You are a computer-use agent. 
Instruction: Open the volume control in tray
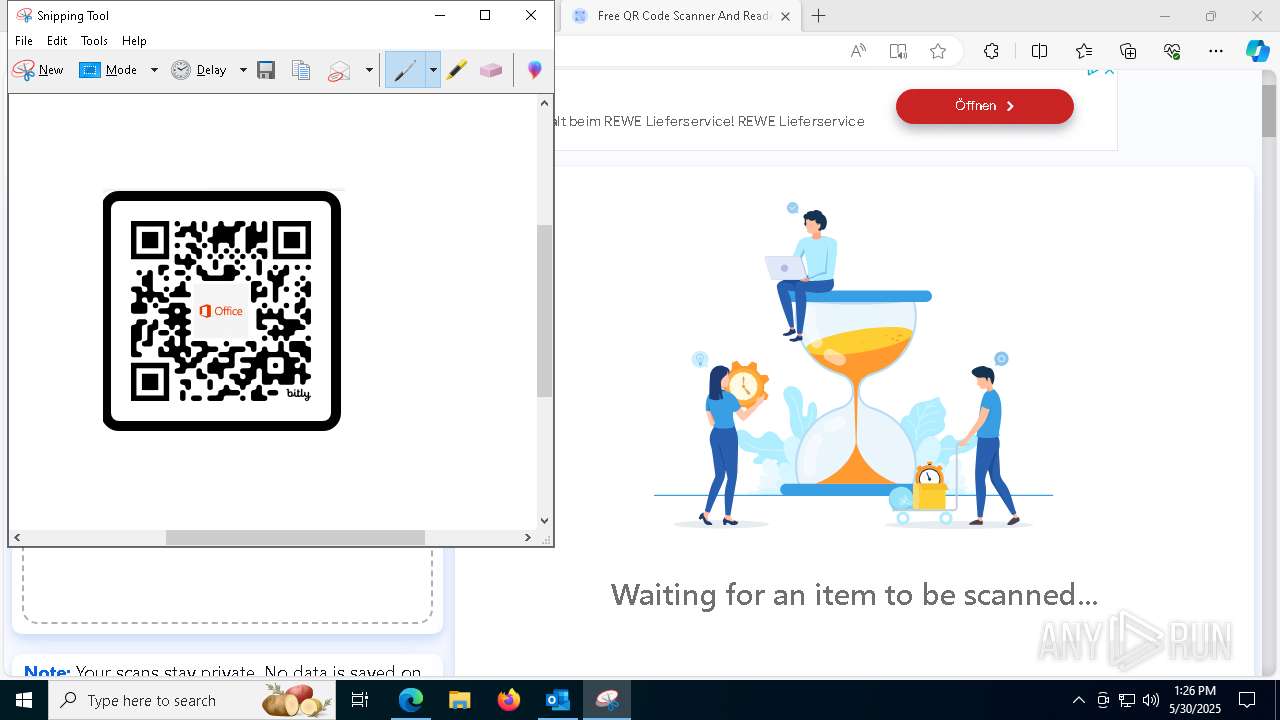[x=1151, y=700]
